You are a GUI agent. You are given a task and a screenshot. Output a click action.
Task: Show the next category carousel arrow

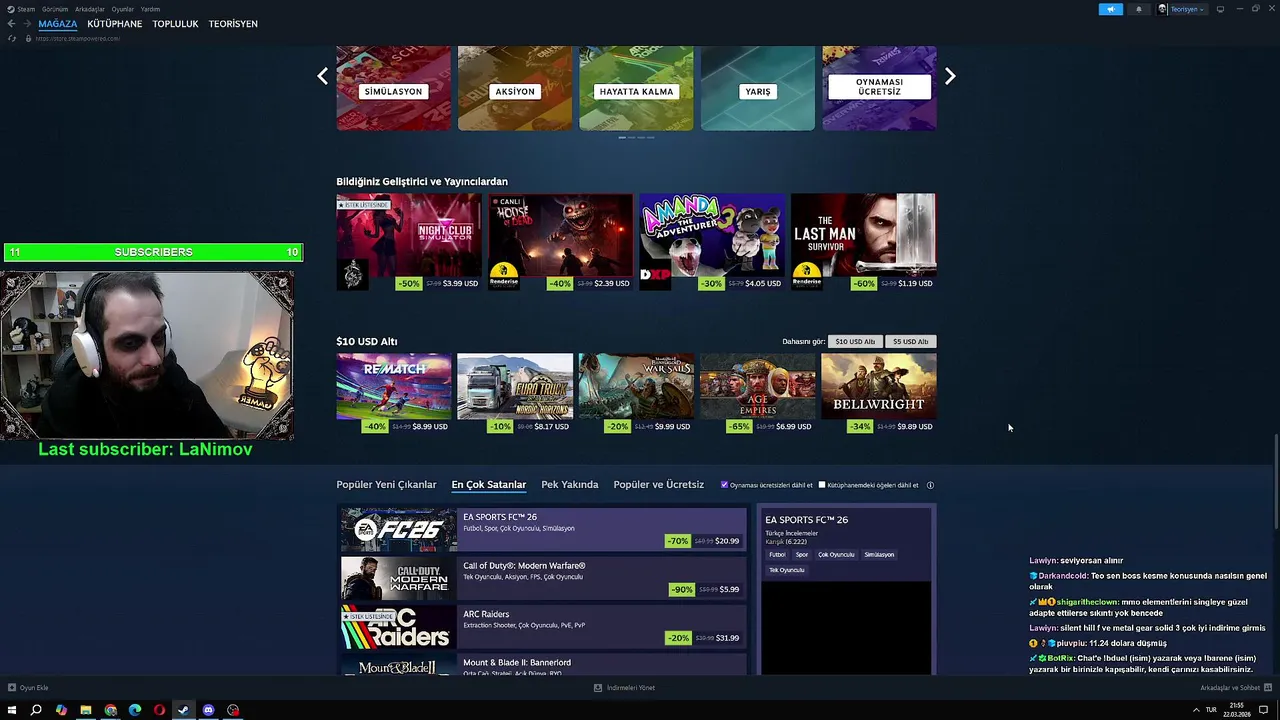click(950, 76)
